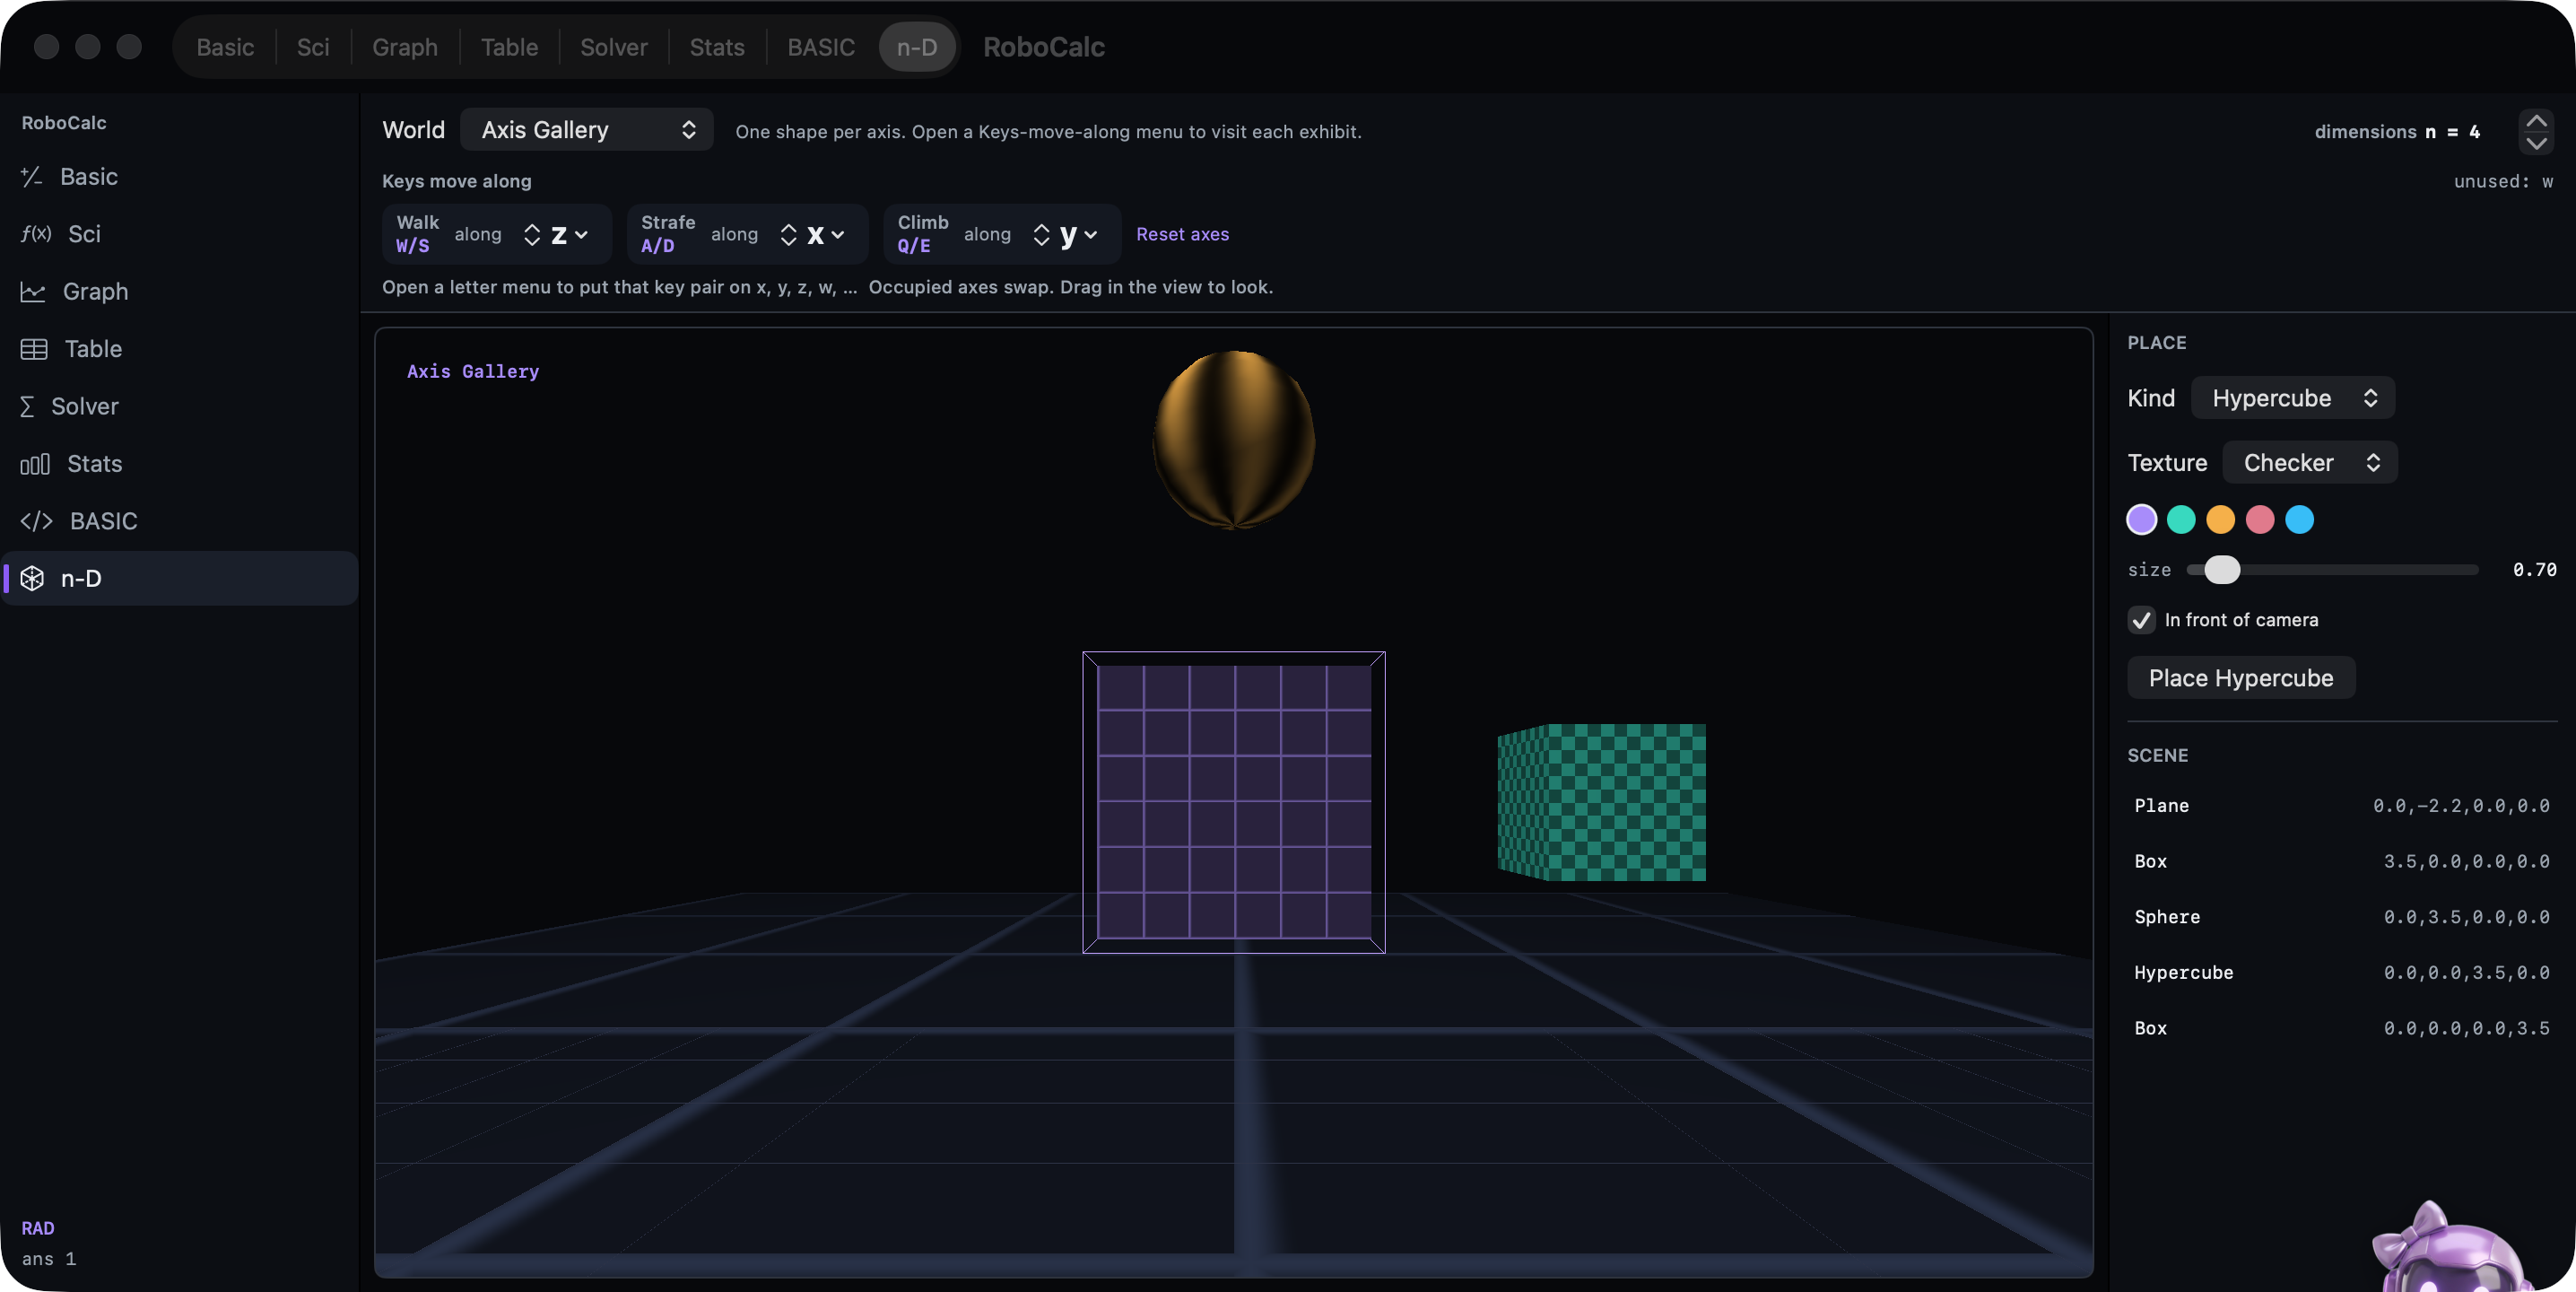2576x1292 pixels.
Task: Open the Strafe axis x letter menu
Action: click(826, 235)
